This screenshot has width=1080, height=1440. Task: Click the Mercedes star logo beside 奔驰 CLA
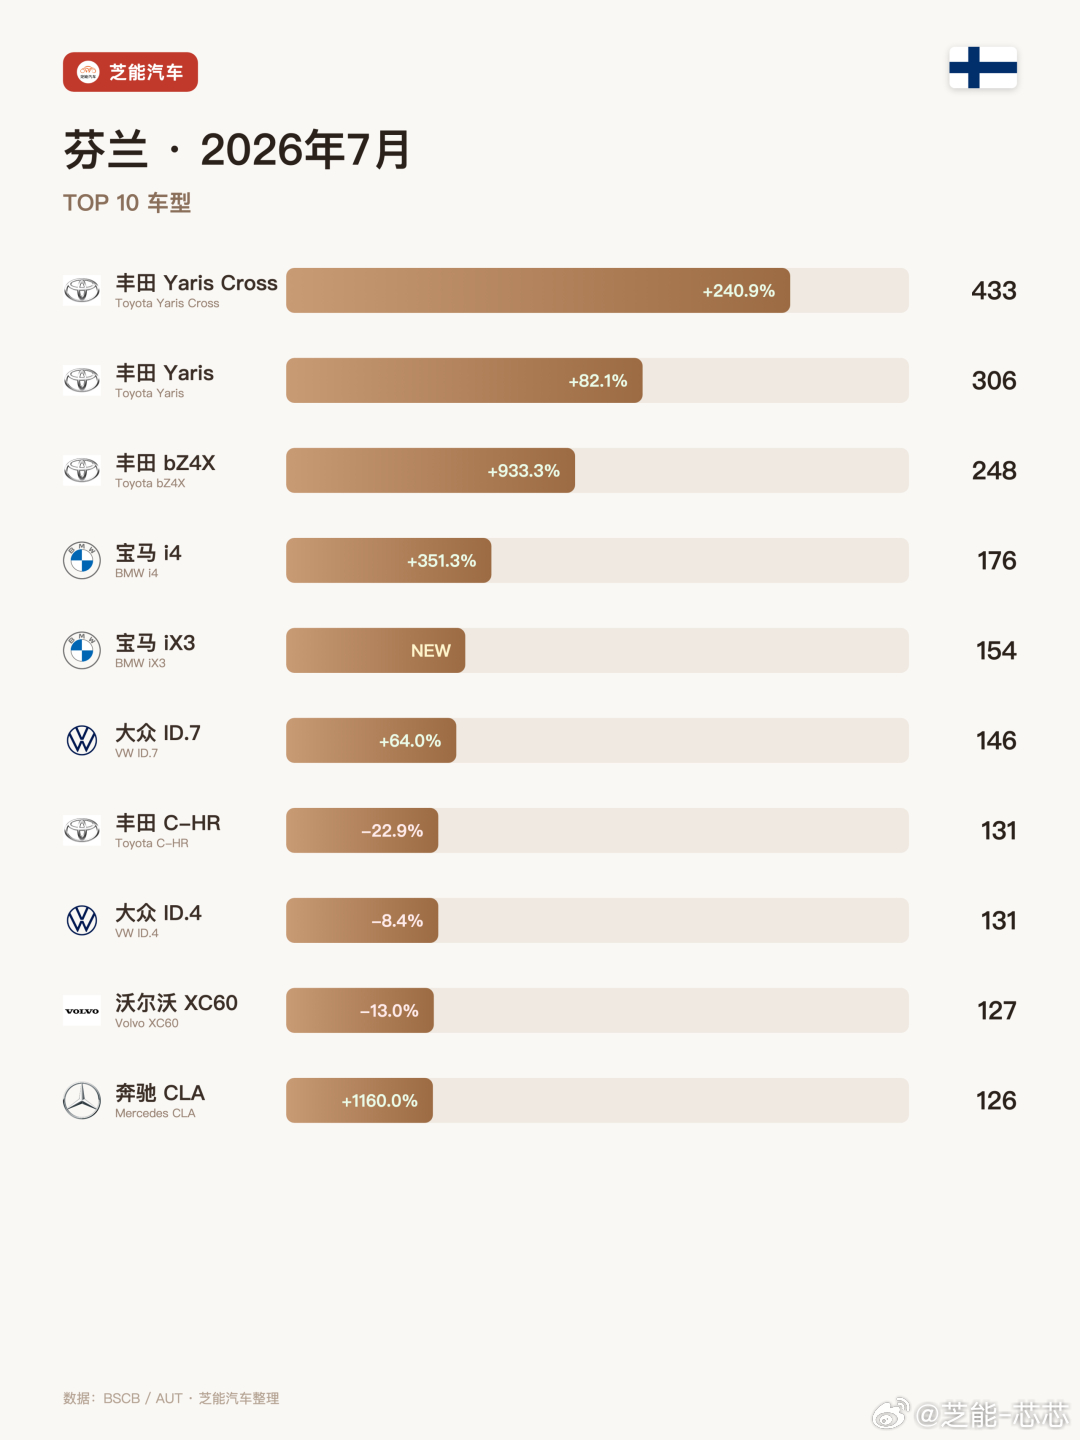(x=82, y=1100)
